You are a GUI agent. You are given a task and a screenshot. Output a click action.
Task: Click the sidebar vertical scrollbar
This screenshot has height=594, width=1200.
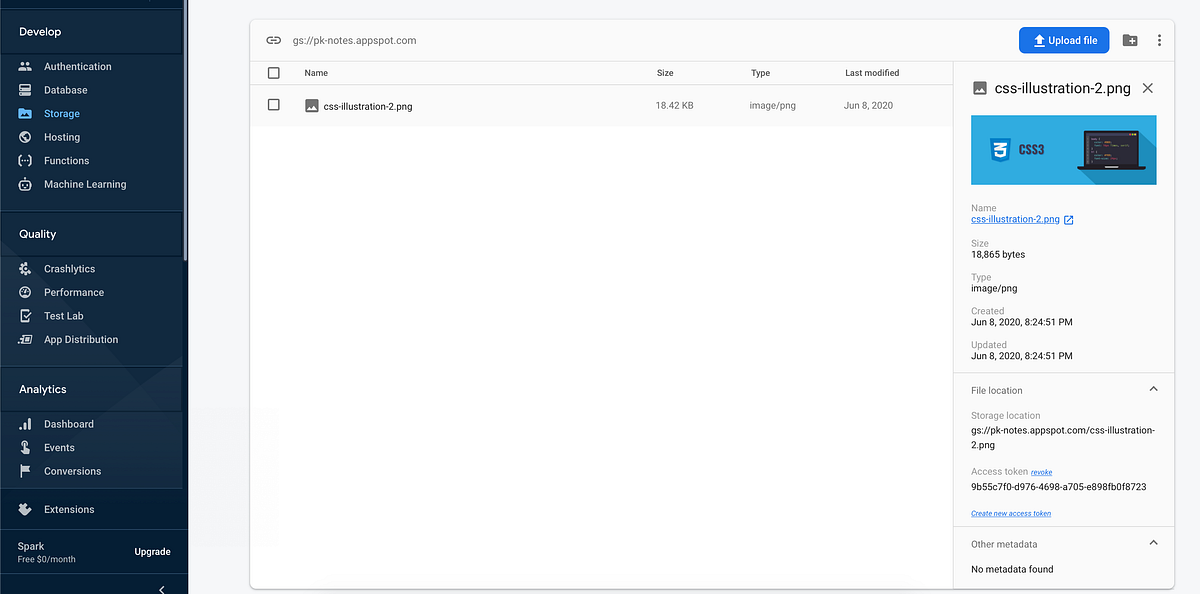tap(186, 130)
